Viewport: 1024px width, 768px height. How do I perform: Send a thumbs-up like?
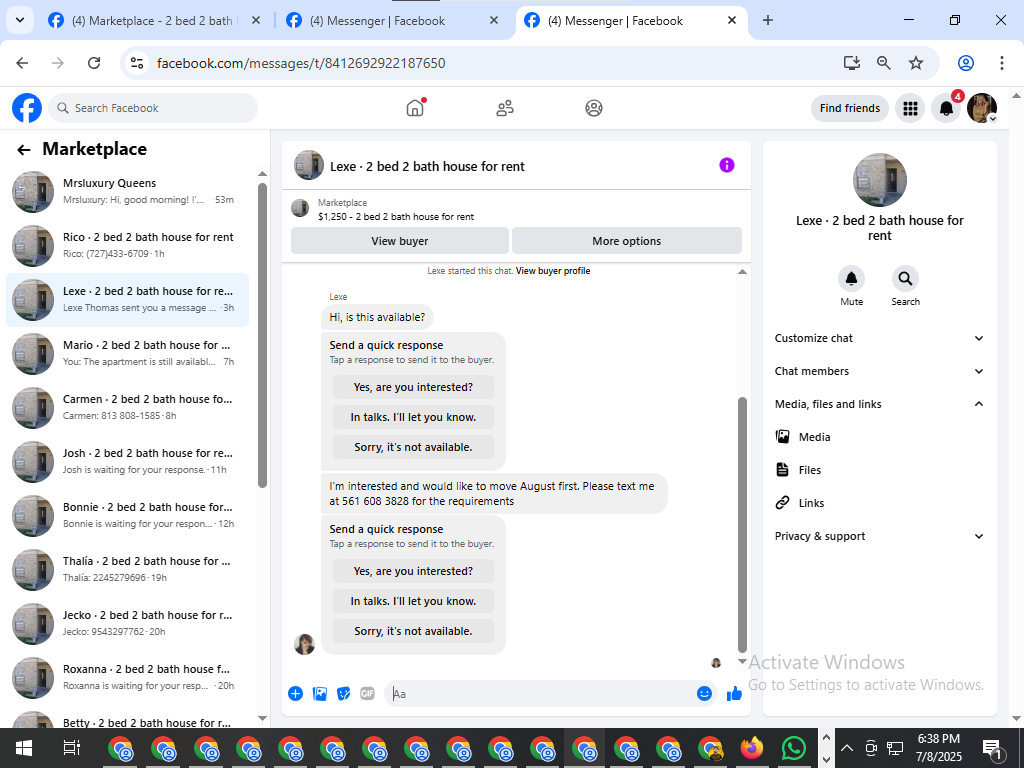(735, 694)
